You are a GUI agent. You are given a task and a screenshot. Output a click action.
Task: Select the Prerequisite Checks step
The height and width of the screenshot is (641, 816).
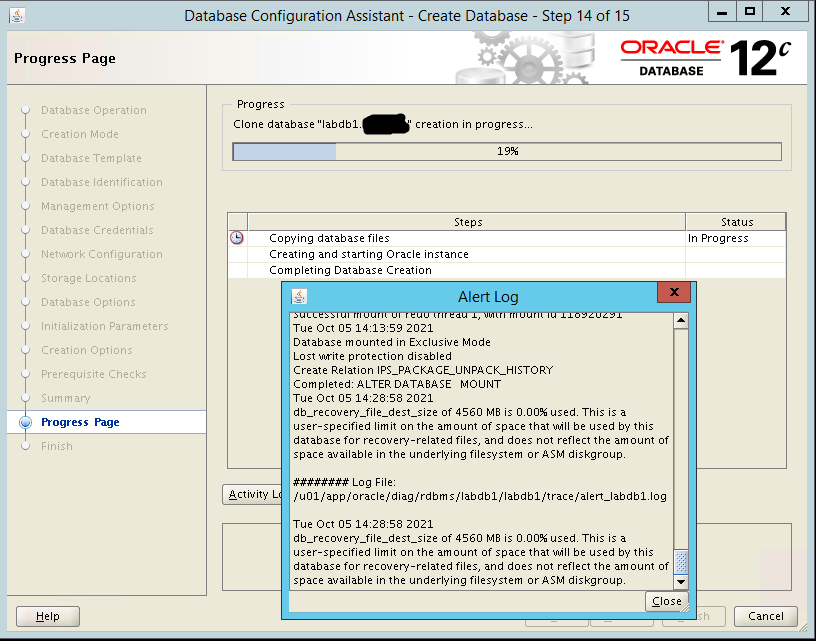point(94,374)
